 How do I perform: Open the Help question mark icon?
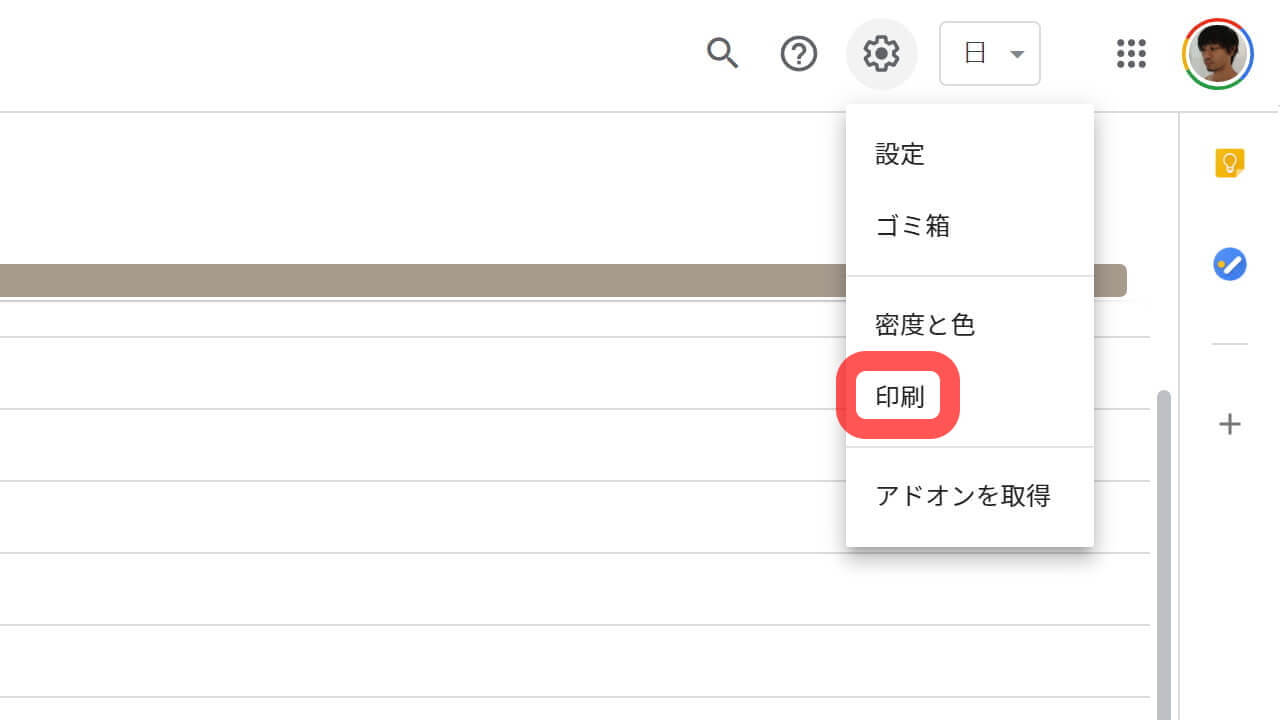(799, 54)
